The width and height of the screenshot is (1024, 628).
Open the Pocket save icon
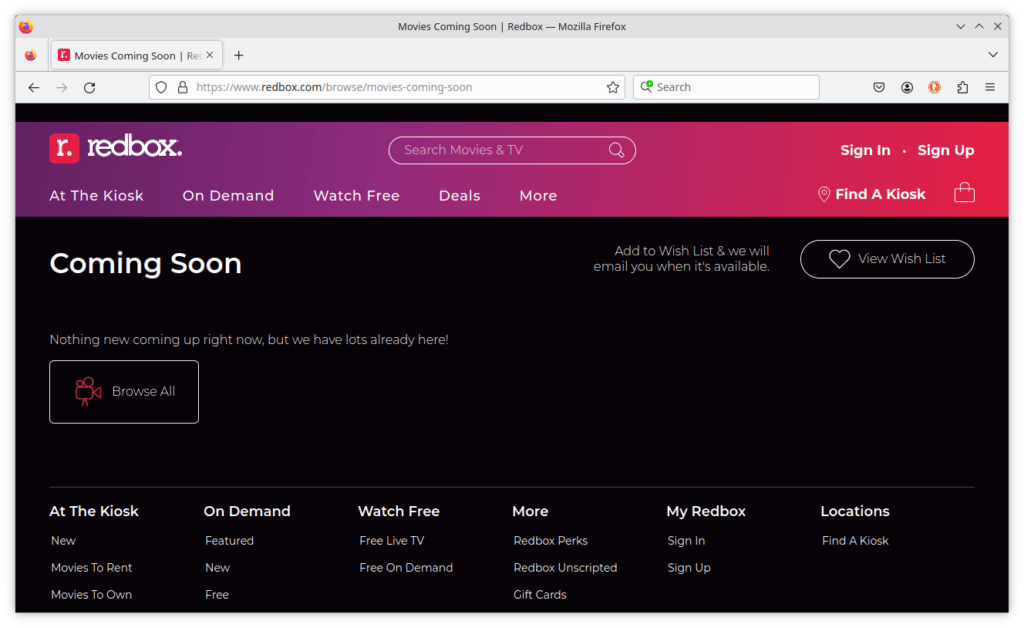pos(879,87)
